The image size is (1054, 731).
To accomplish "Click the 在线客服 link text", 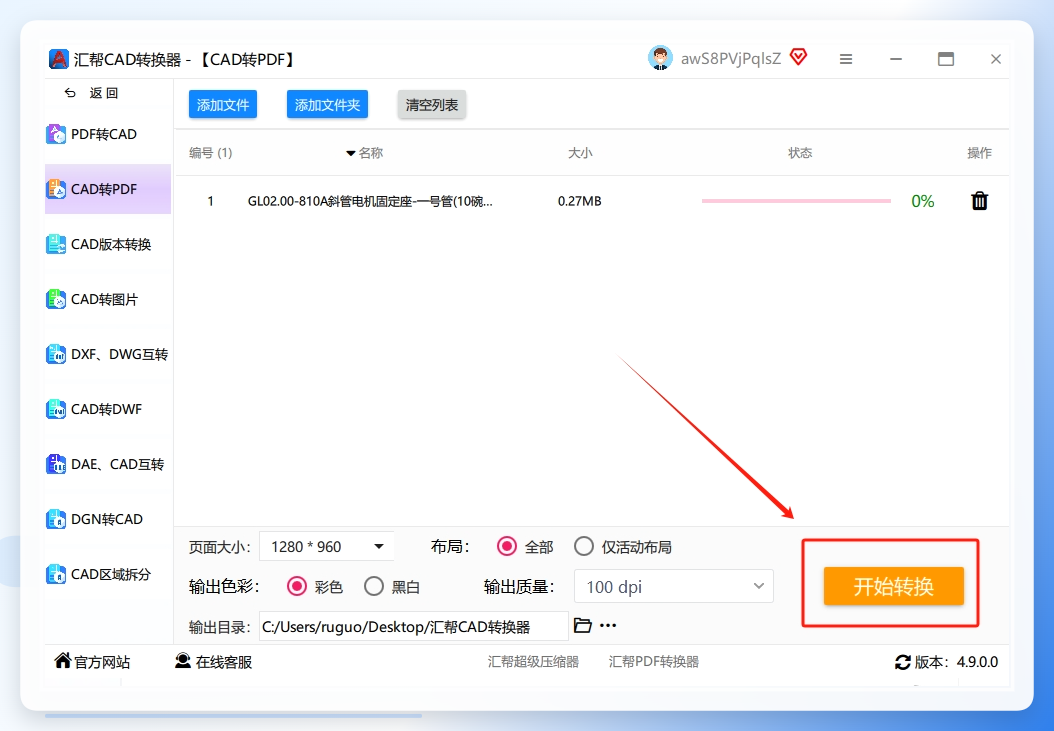I will pyautogui.click(x=224, y=662).
